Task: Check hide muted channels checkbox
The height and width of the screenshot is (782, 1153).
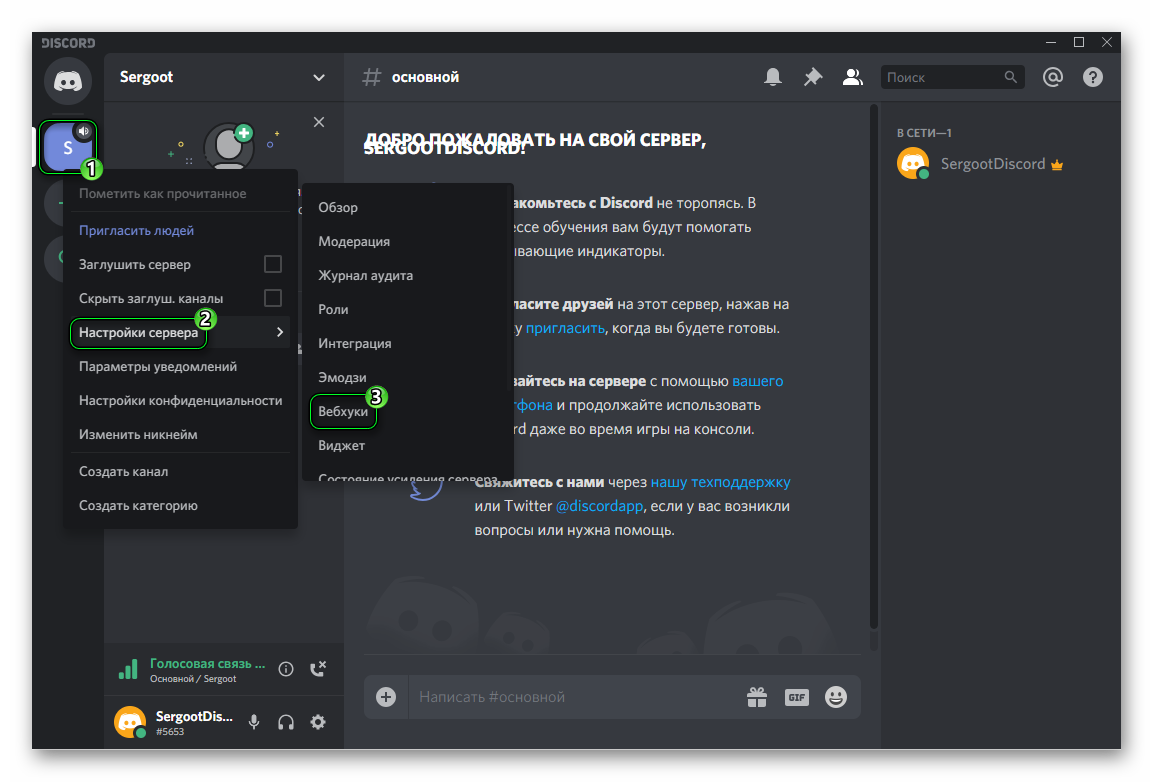Action: click(273, 298)
